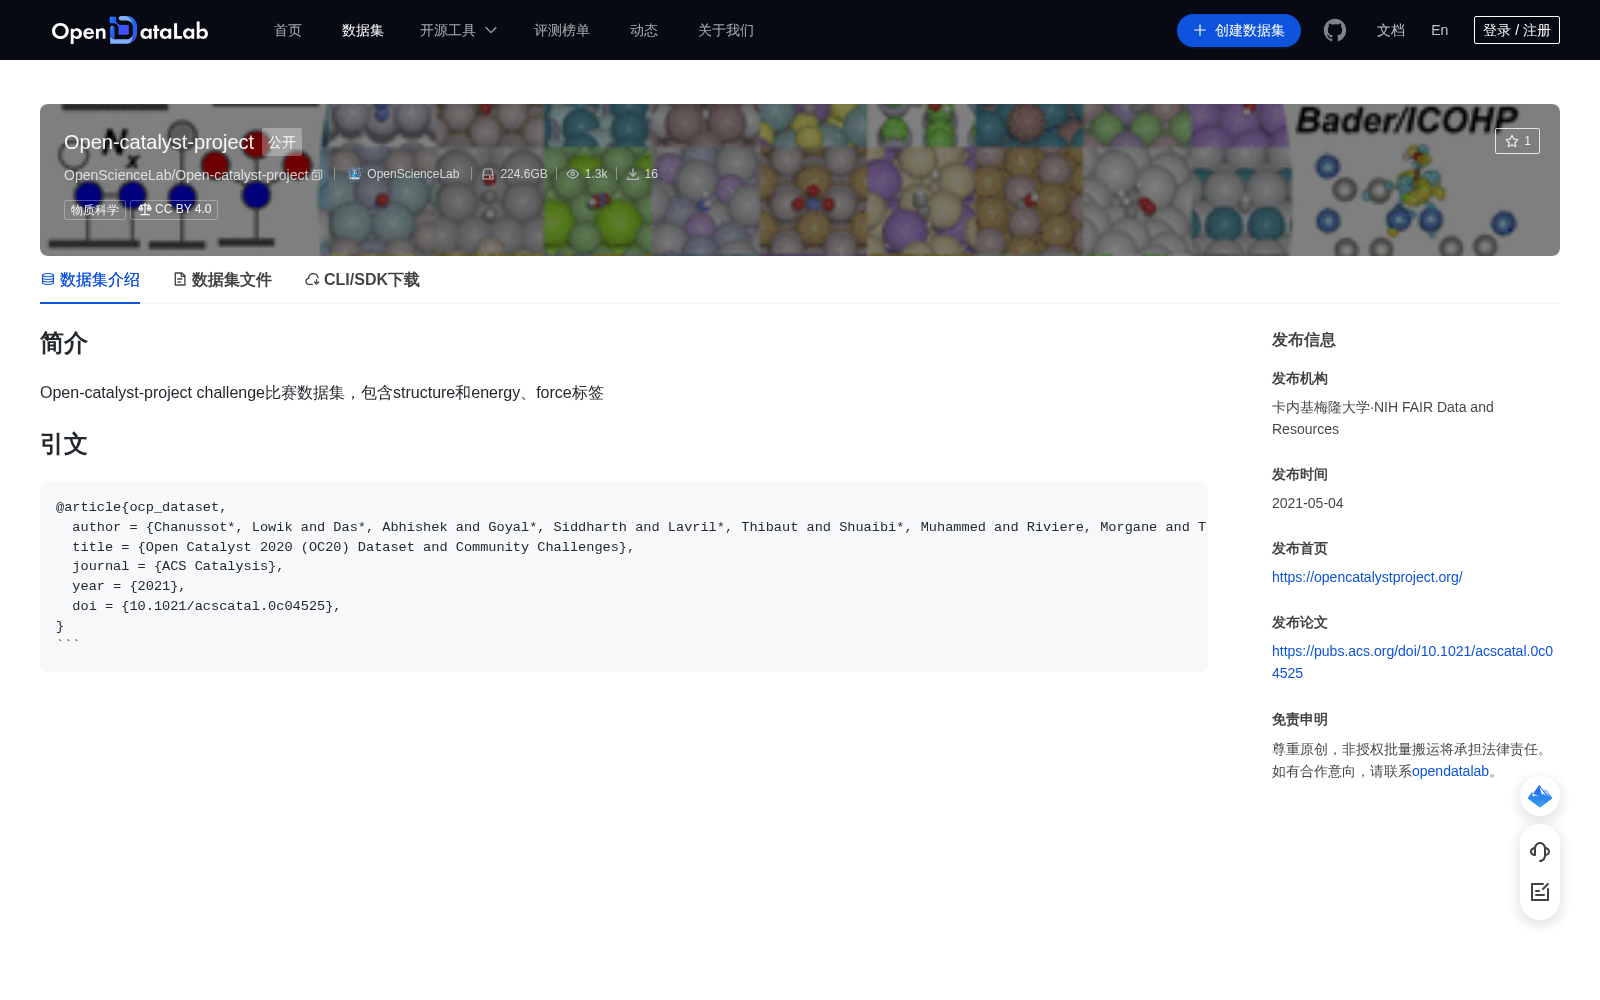Screen dimensions: 1600x1000
Task: Switch to the 数据集文件 tab
Action: coord(222,280)
